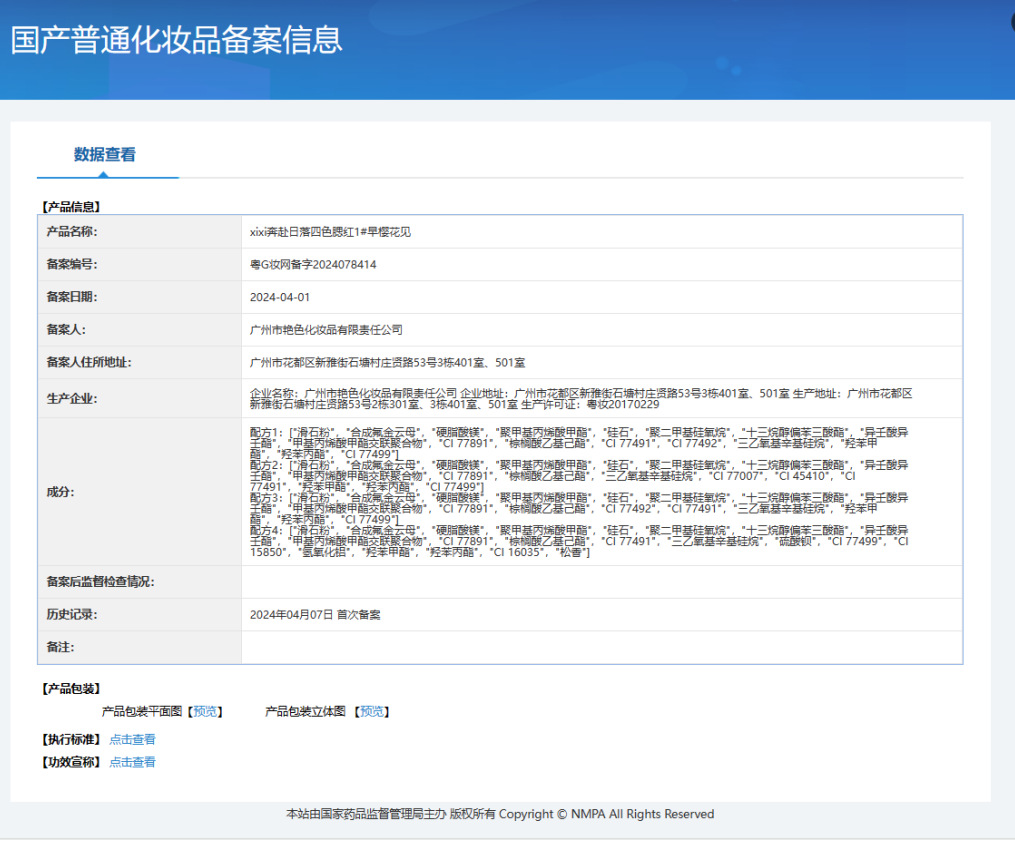Click the 备案日期 label cell

coord(140,297)
